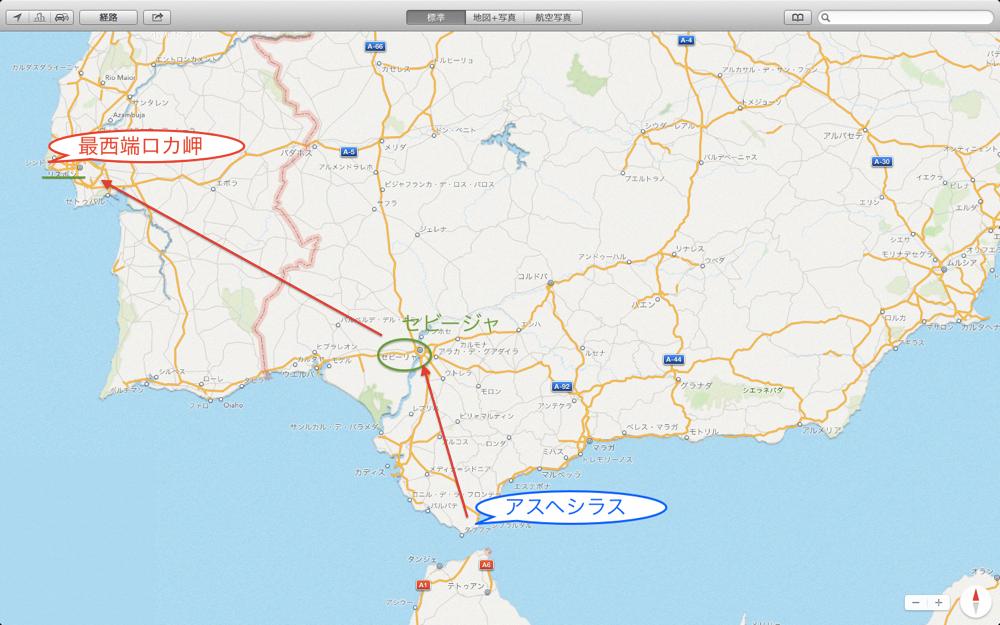Click the A-44 highway shield
This screenshot has width=1000, height=625.
673,359
